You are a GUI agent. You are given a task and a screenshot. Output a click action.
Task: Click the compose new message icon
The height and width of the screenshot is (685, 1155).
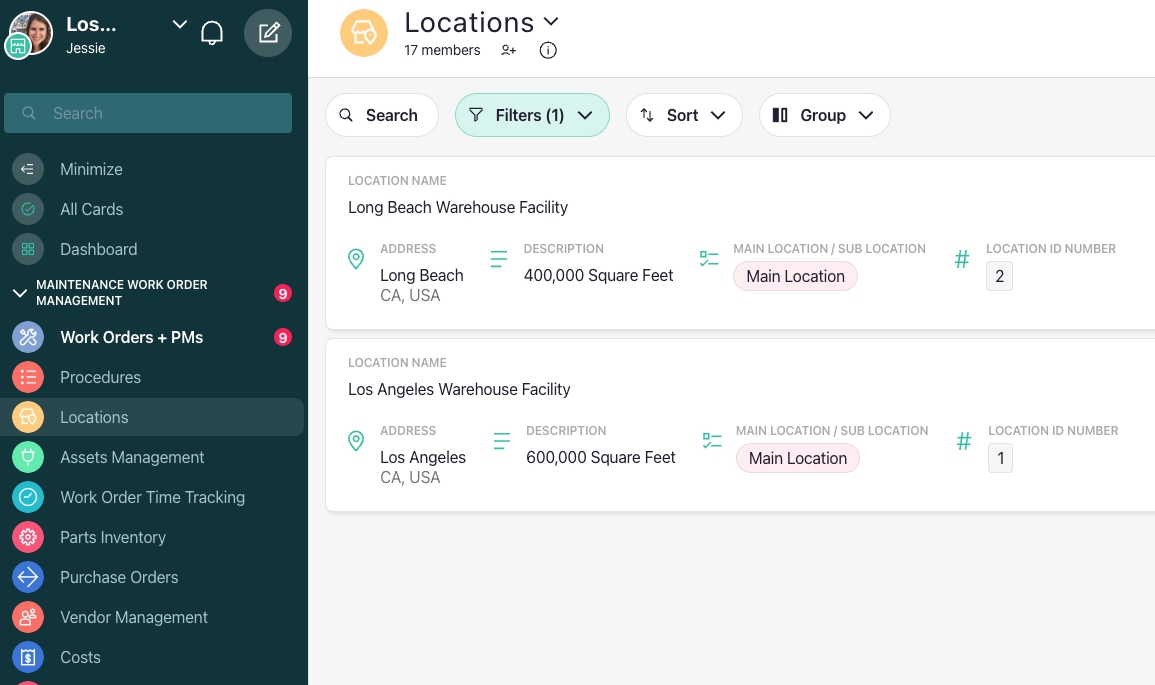click(x=268, y=31)
